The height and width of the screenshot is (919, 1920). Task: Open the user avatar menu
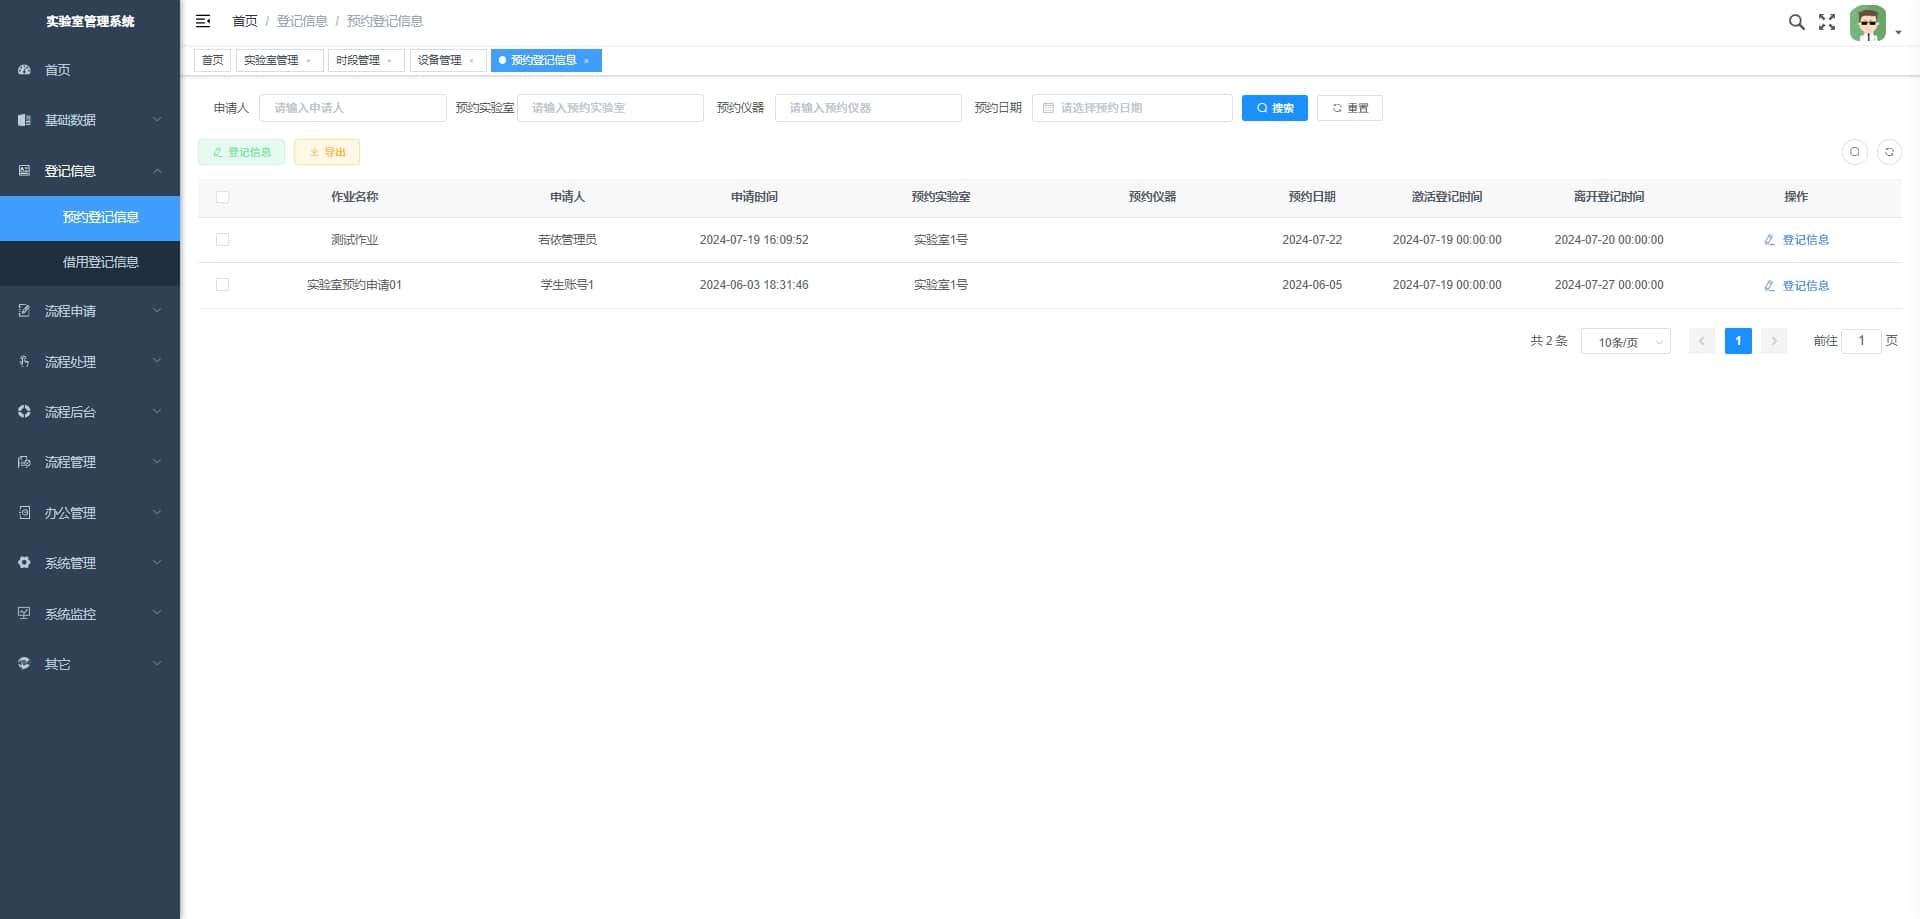pos(1868,23)
